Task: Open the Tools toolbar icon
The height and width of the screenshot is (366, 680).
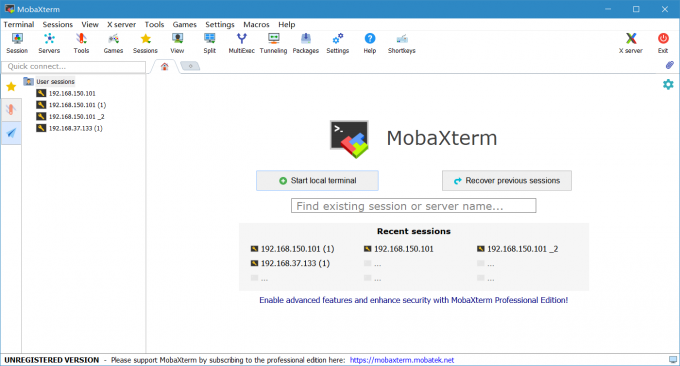Action: 81,43
